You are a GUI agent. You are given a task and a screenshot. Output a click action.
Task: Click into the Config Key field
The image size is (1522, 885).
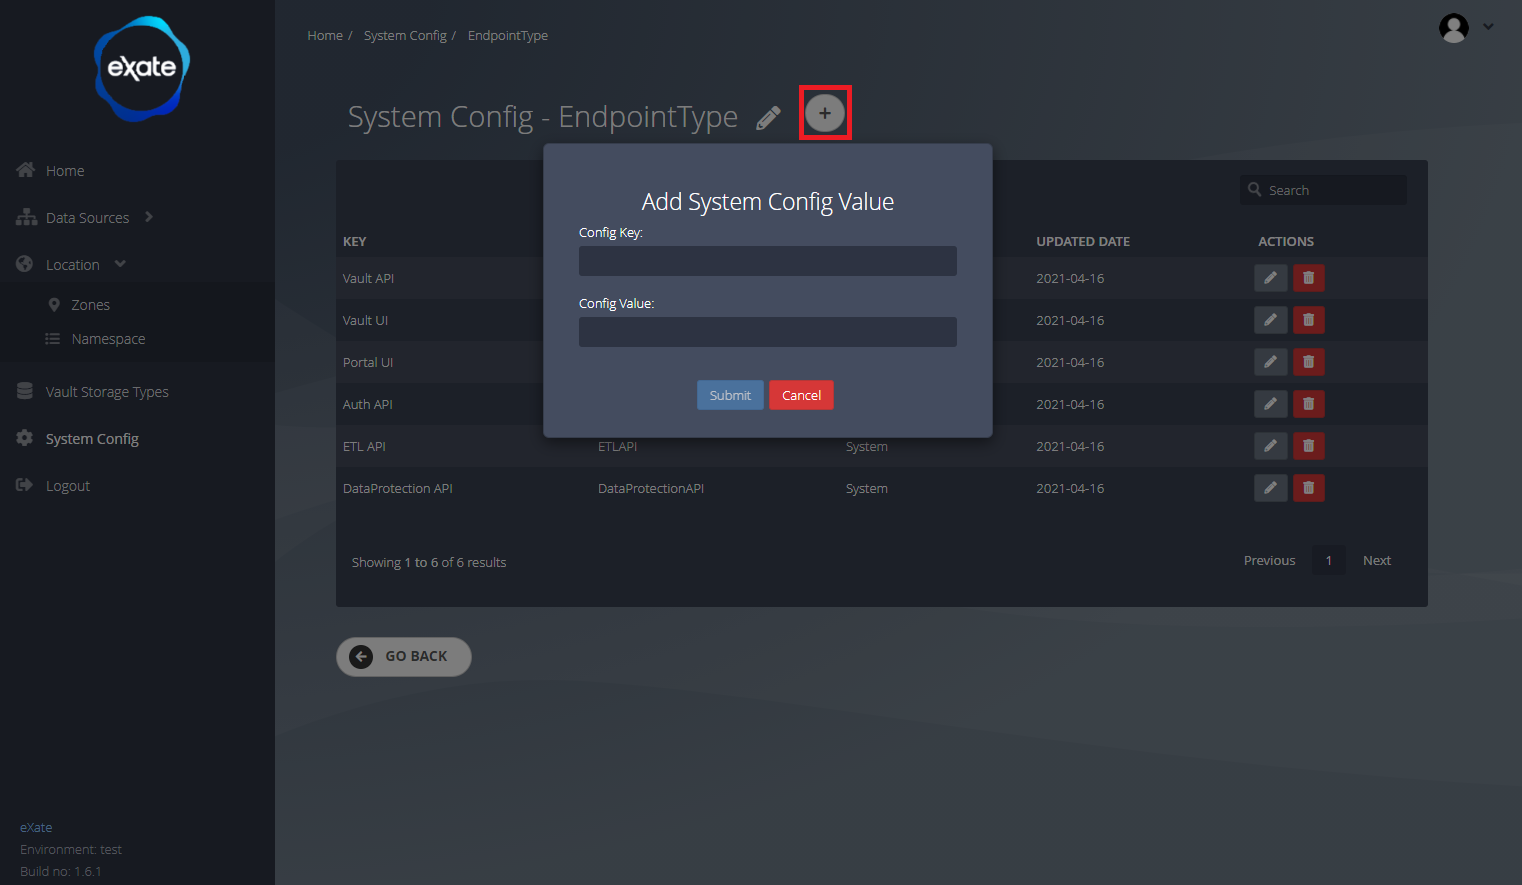pos(767,261)
